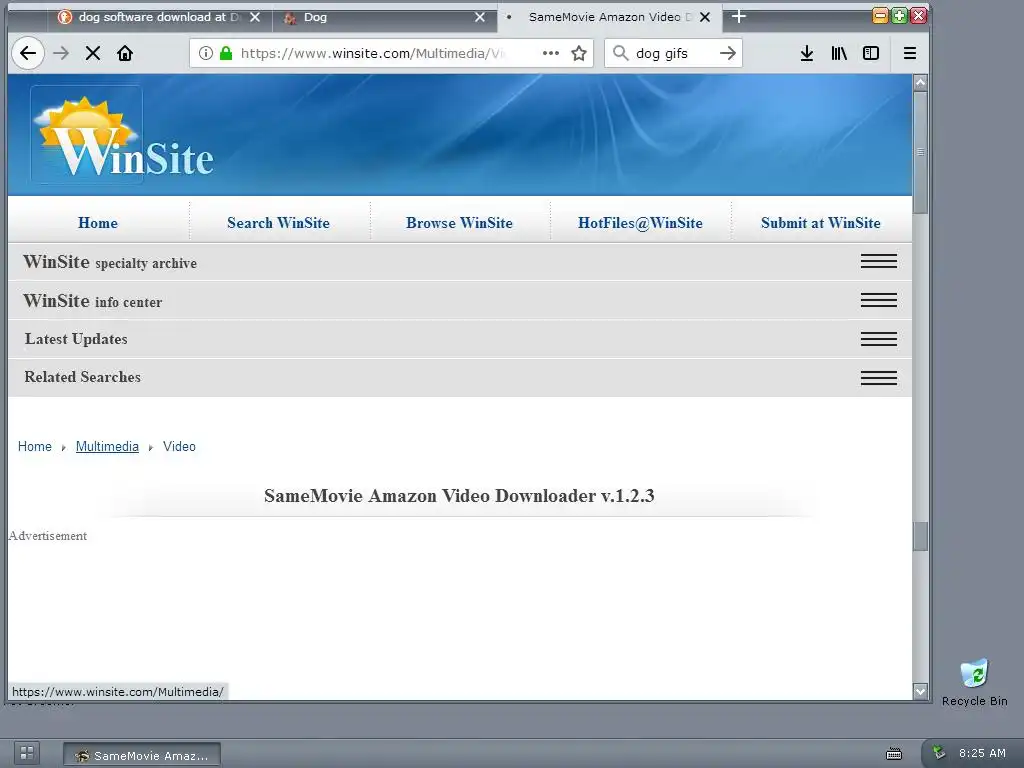Click the 8:25 AM clock

click(982, 753)
